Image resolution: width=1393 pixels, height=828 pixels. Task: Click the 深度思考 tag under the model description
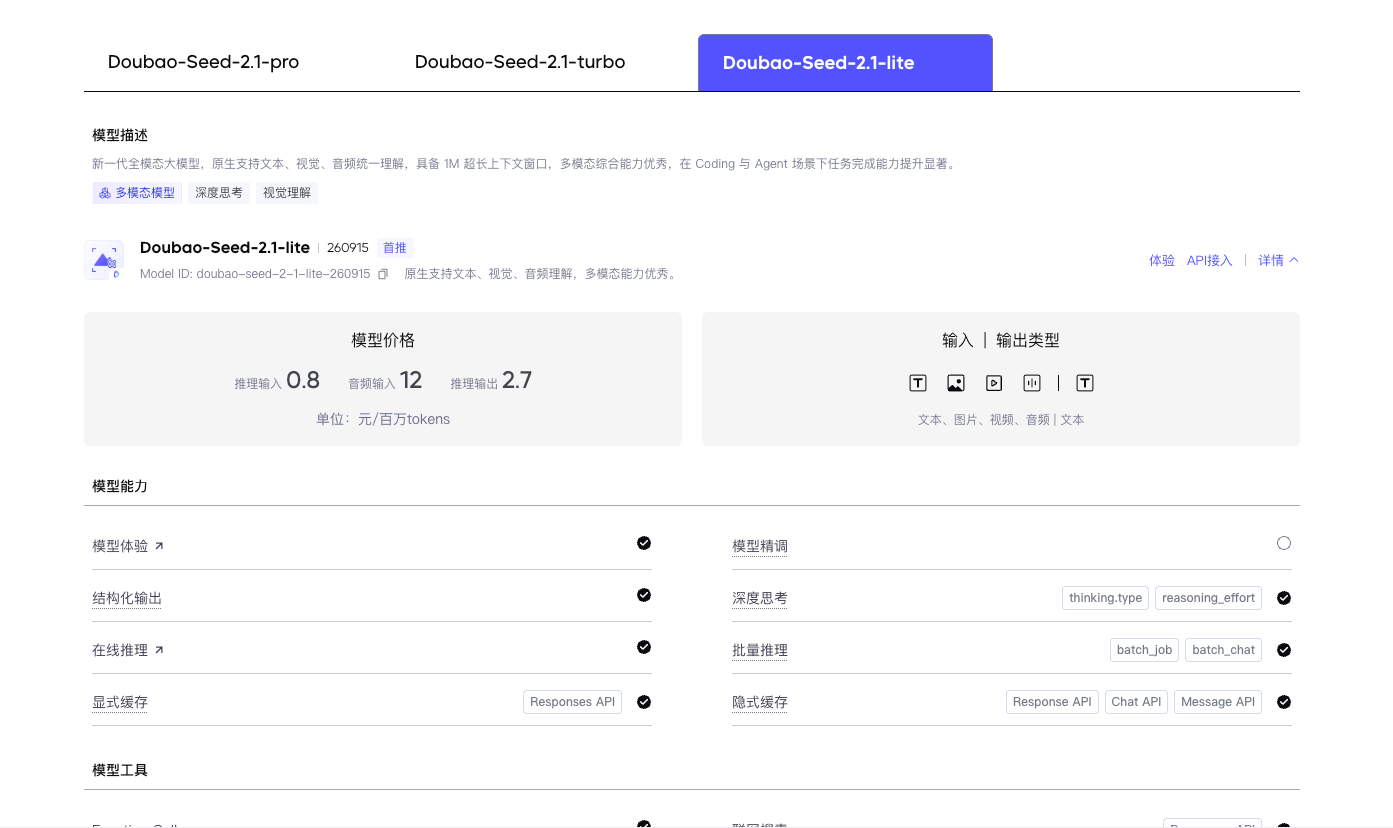[219, 193]
